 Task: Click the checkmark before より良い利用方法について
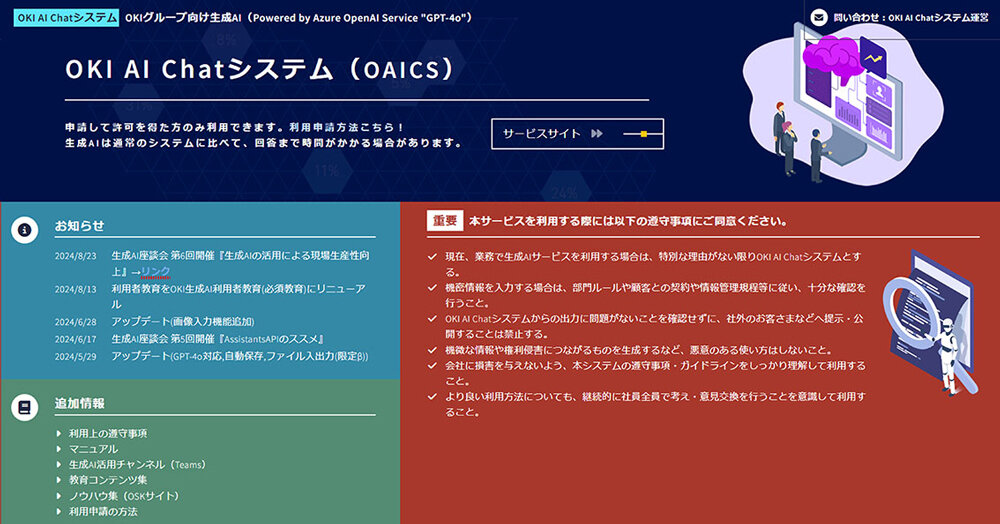(x=431, y=397)
